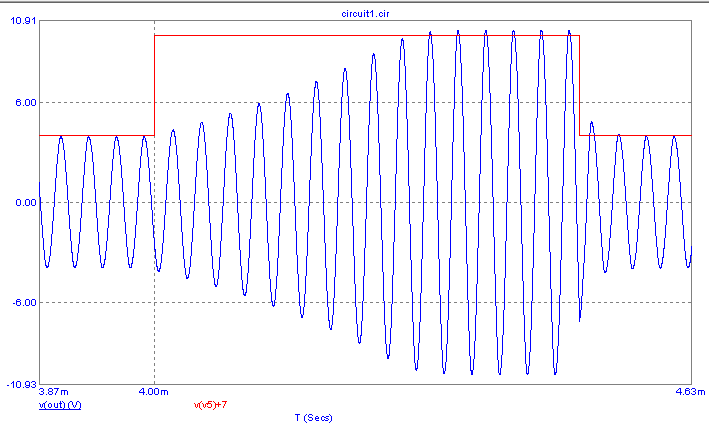Select the 4.00m x-axis tick label
Image resolution: width=709 pixels, height=431 pixels.
(154, 393)
